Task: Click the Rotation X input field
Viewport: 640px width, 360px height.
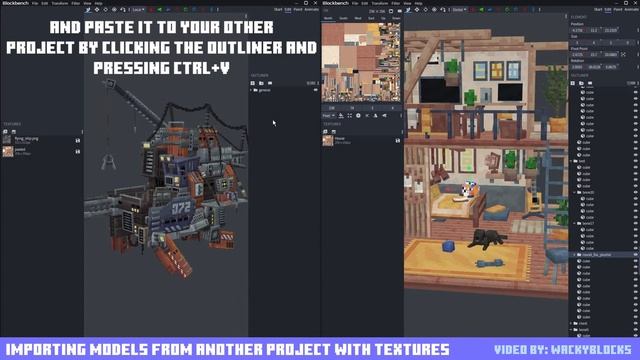Action: click(579, 67)
